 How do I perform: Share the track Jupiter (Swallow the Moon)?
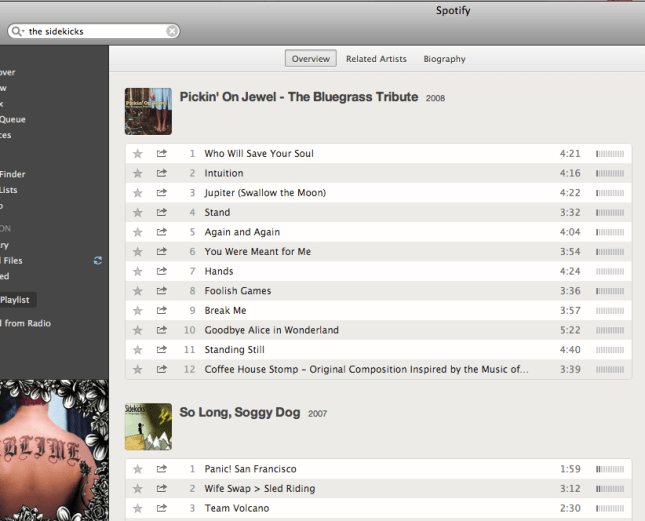pos(162,192)
